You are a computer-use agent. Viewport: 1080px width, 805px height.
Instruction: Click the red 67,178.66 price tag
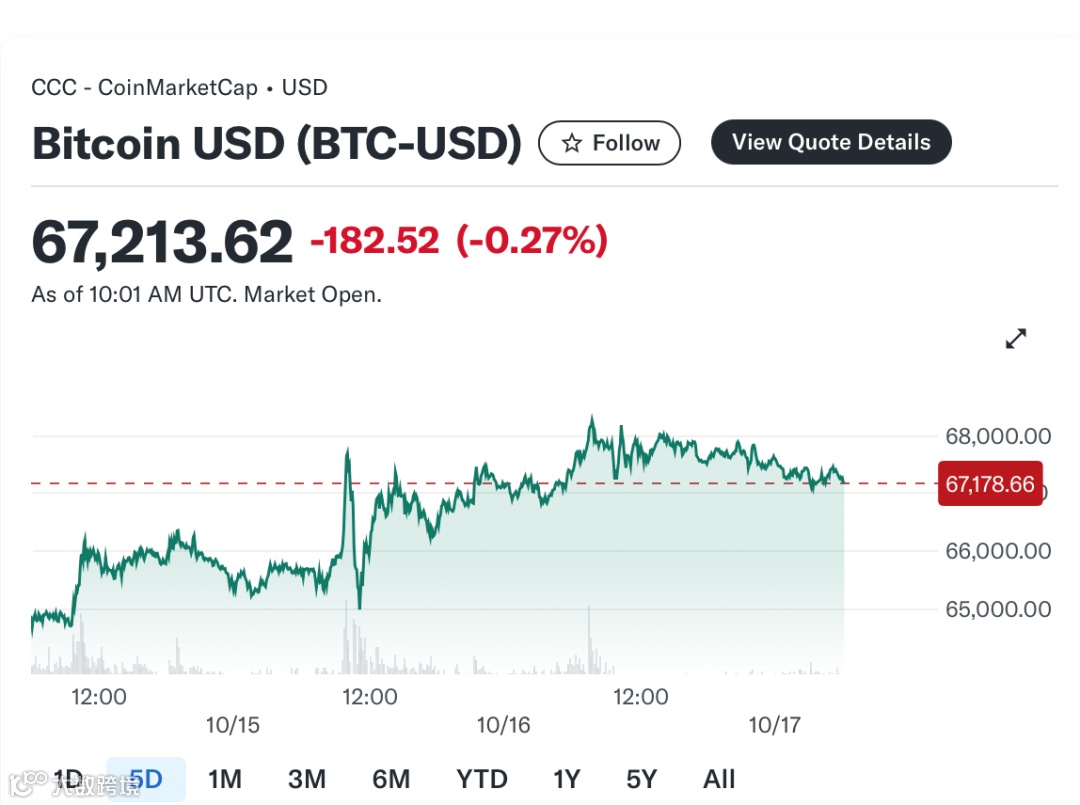tap(990, 484)
